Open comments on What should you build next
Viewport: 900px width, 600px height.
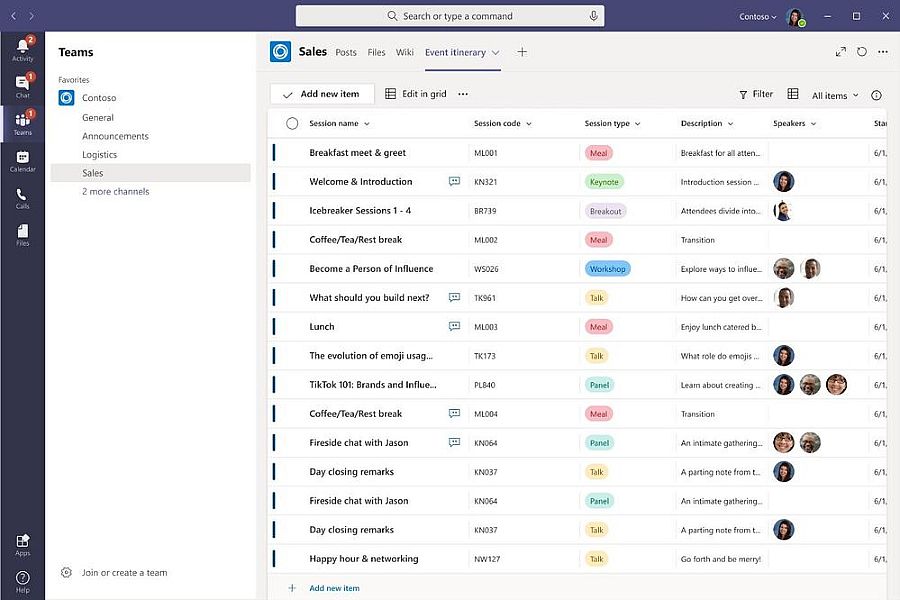click(x=454, y=297)
